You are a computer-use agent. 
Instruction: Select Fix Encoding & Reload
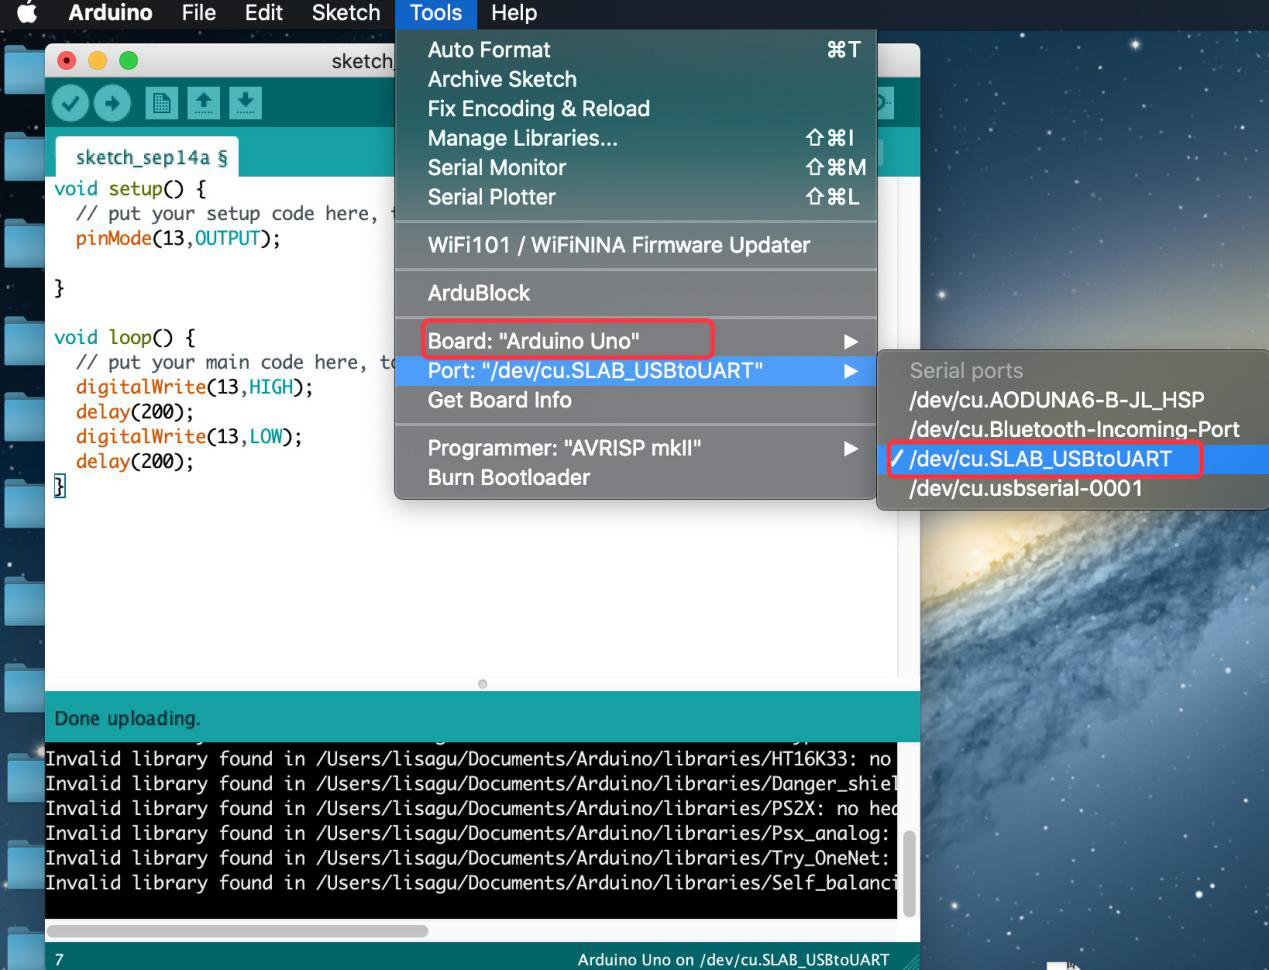(x=636, y=109)
